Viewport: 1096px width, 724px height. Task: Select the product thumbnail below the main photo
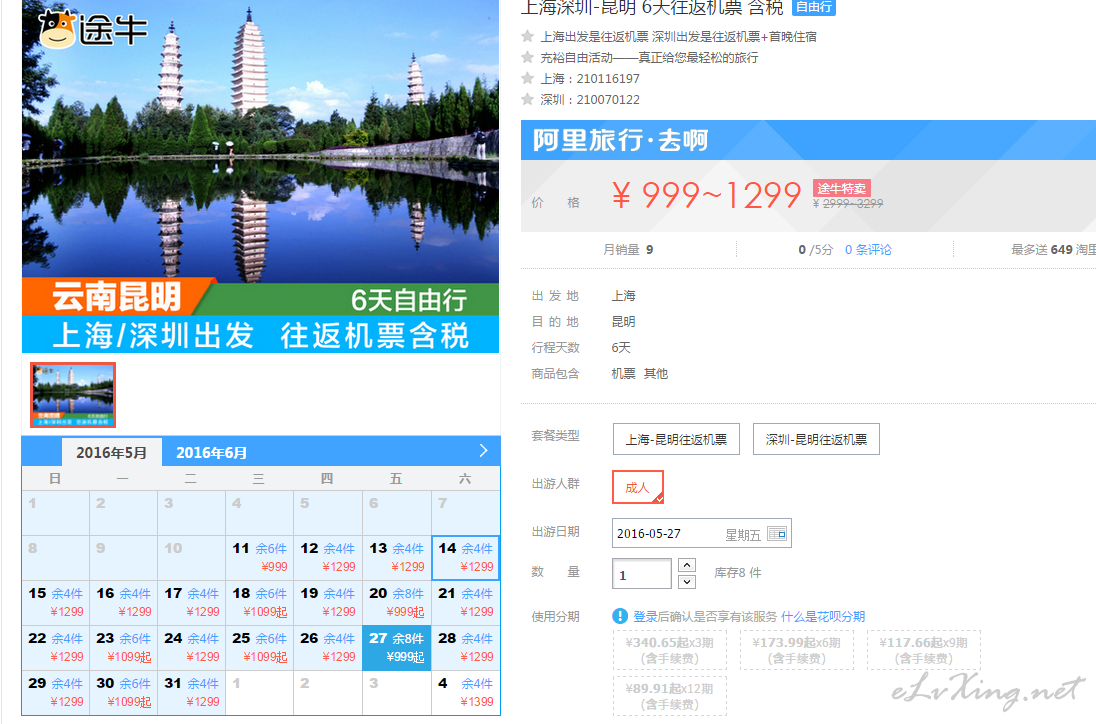[73, 395]
